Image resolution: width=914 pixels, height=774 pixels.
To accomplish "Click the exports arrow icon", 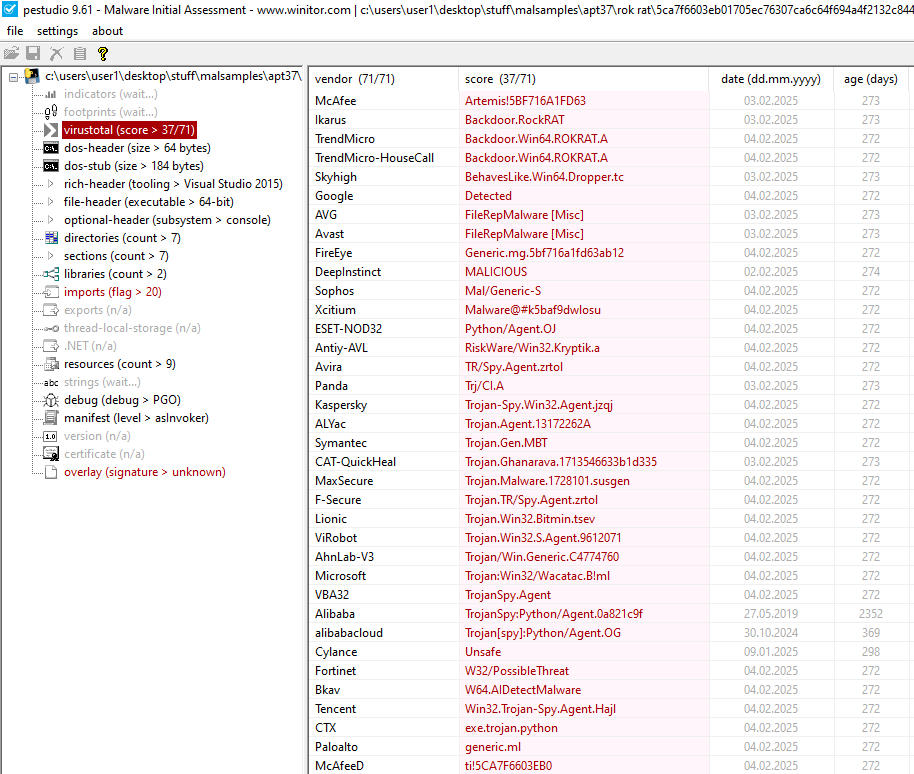I will click(51, 310).
